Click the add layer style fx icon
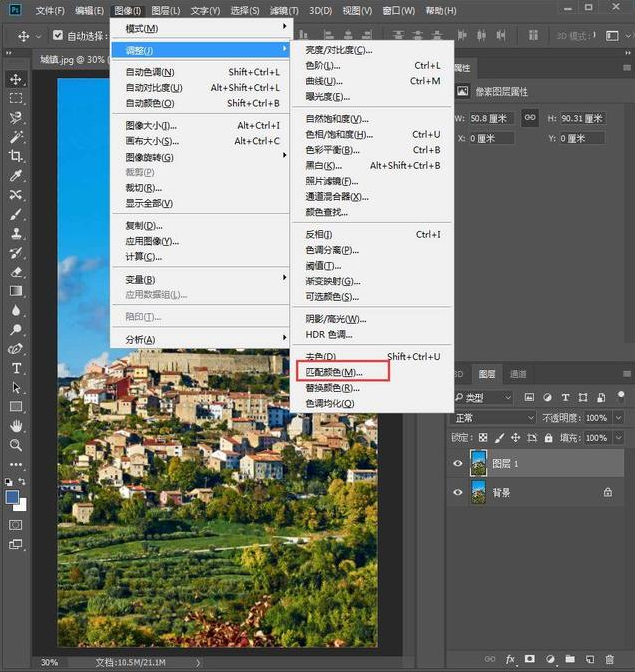635x672 pixels. 510,660
